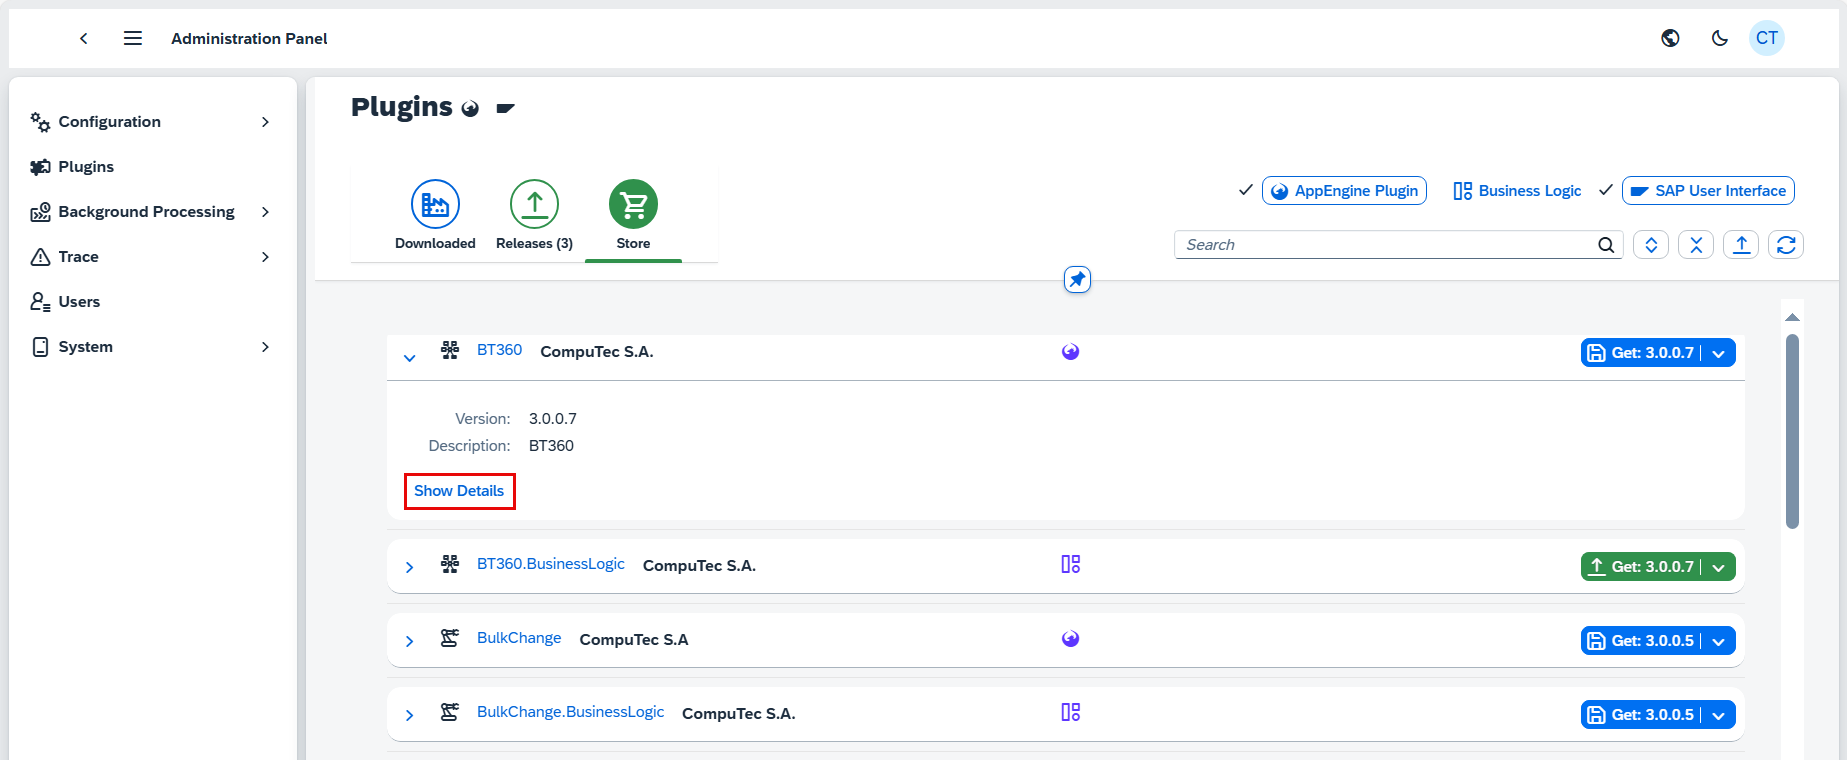The height and width of the screenshot is (760, 1847).
Task: Switch to the Downloaded tab
Action: pyautogui.click(x=435, y=216)
